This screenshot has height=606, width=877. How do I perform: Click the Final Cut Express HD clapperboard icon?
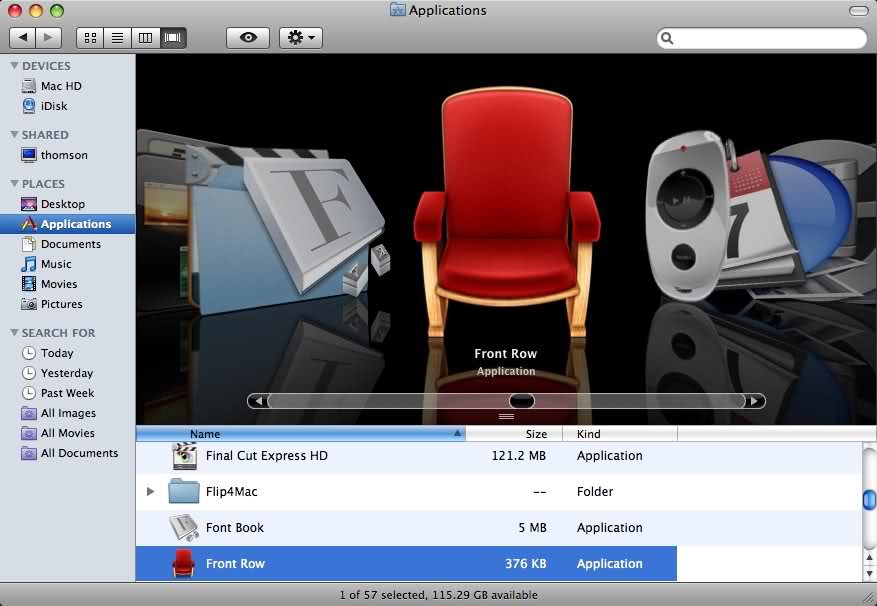(184, 456)
